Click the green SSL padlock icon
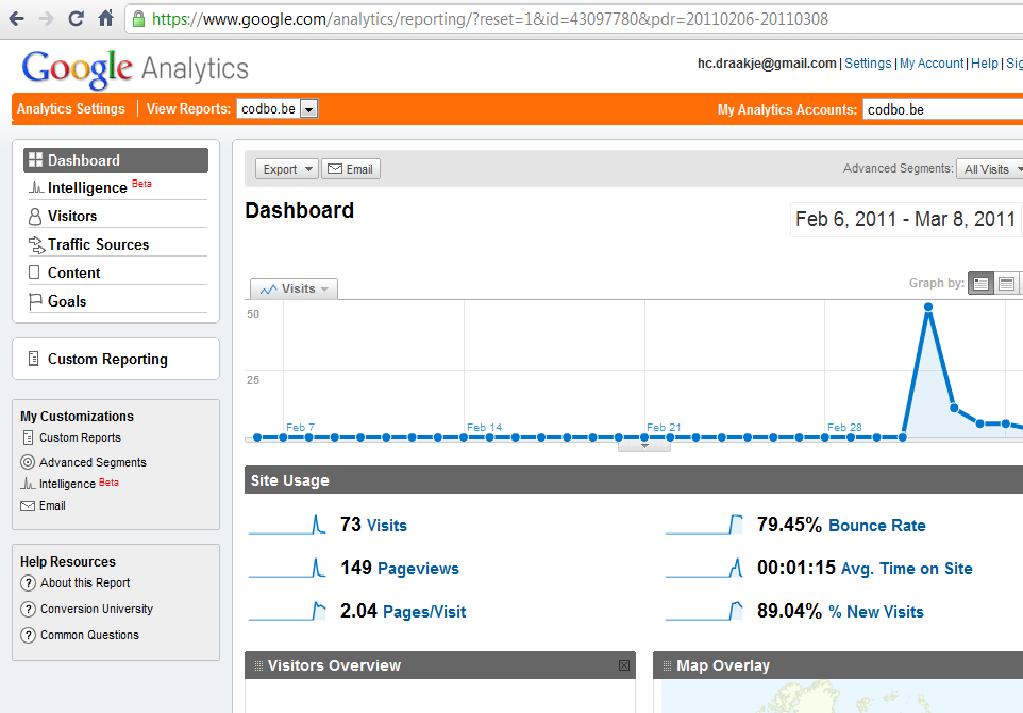The image size is (1023, 713). point(138,18)
